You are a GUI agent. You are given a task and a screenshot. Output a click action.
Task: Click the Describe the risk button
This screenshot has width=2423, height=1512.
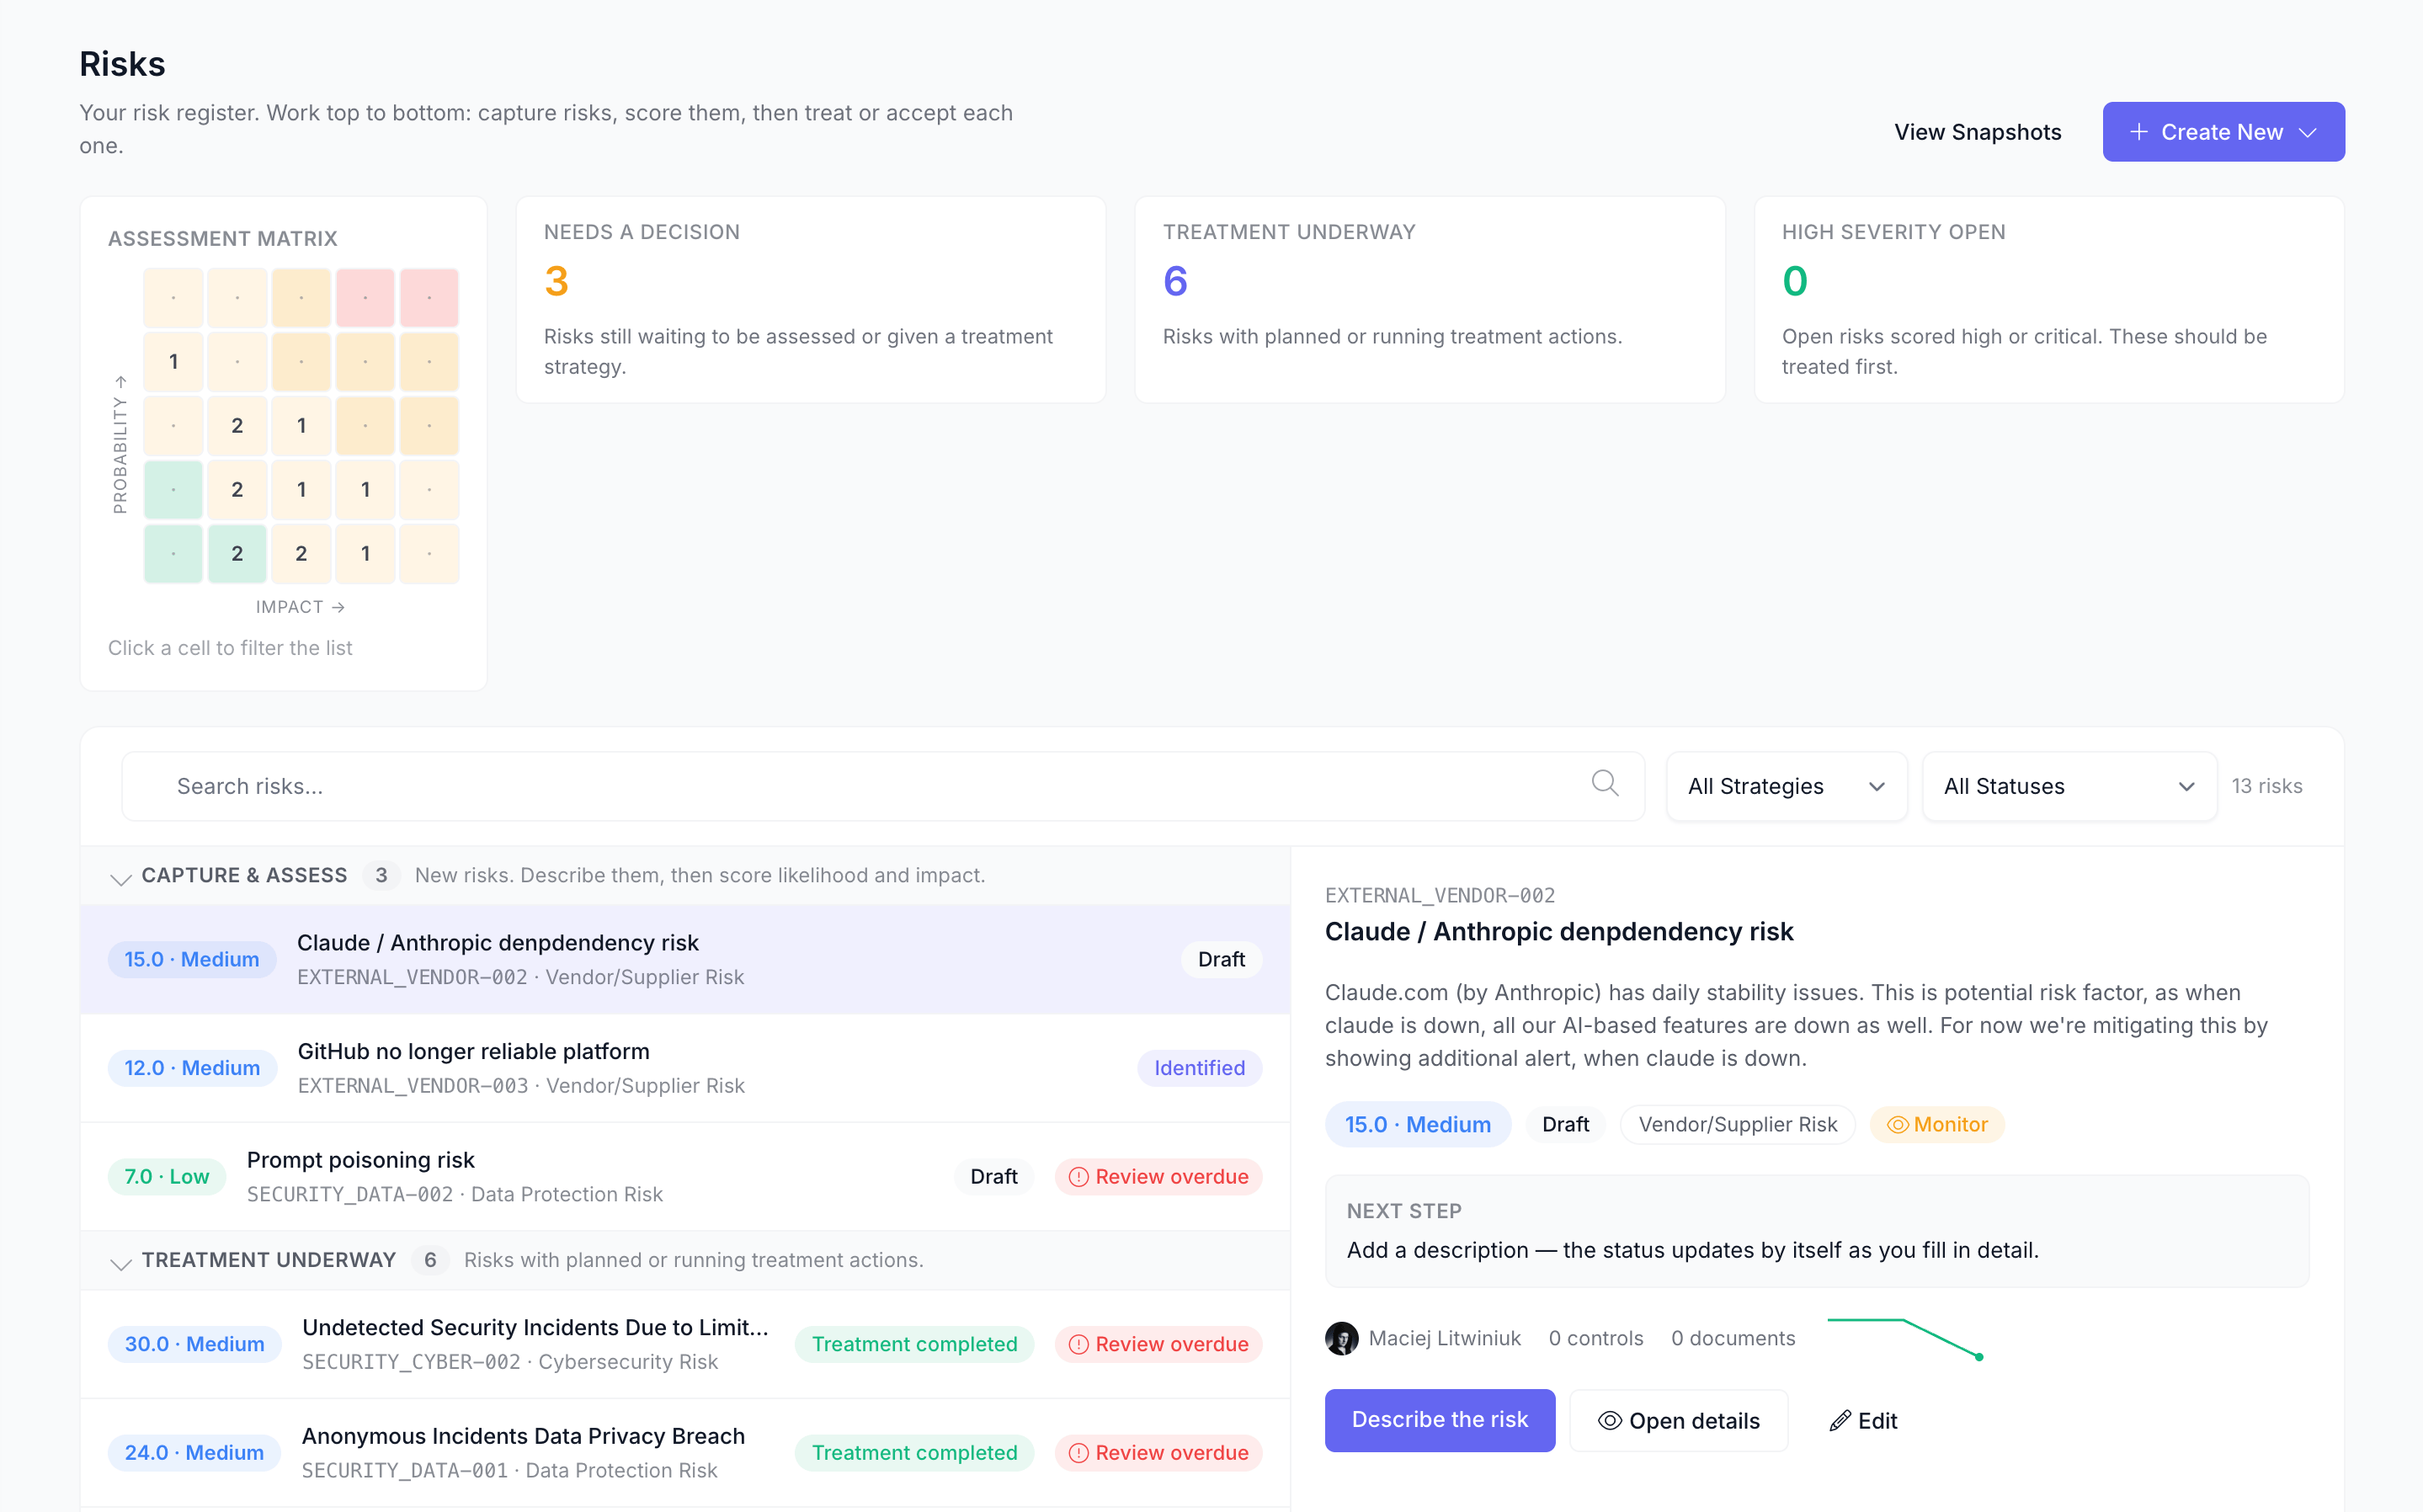pyautogui.click(x=1439, y=1420)
